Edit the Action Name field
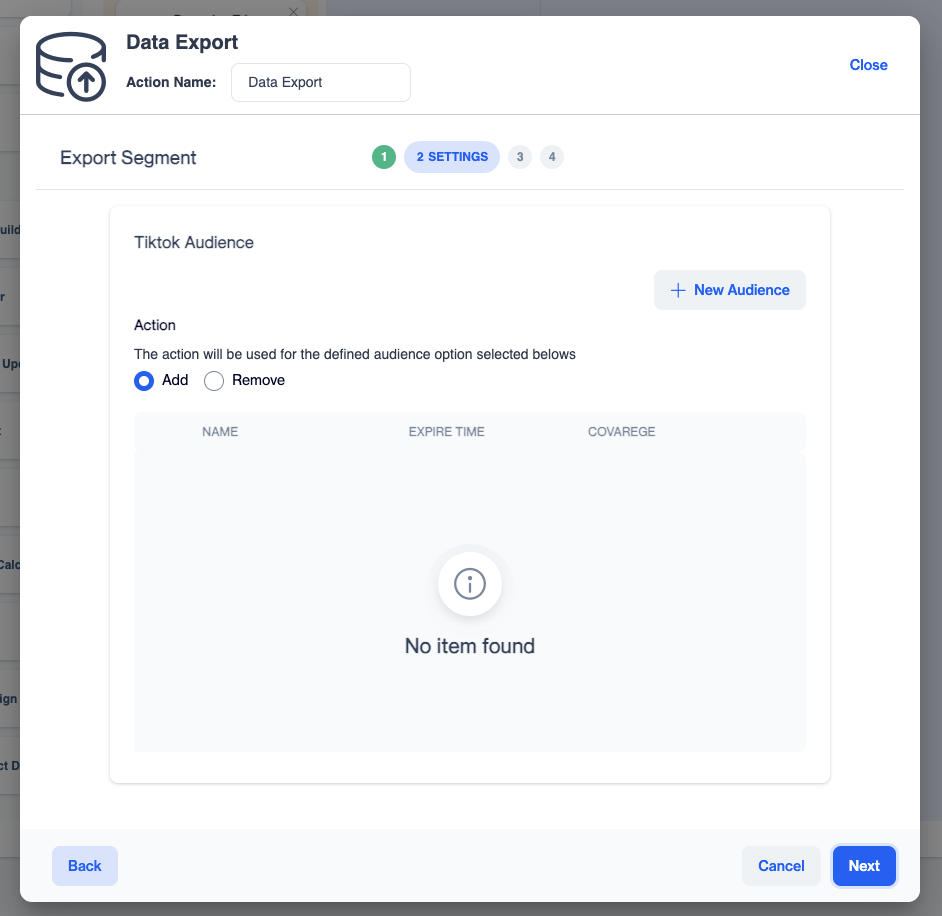 click(321, 82)
